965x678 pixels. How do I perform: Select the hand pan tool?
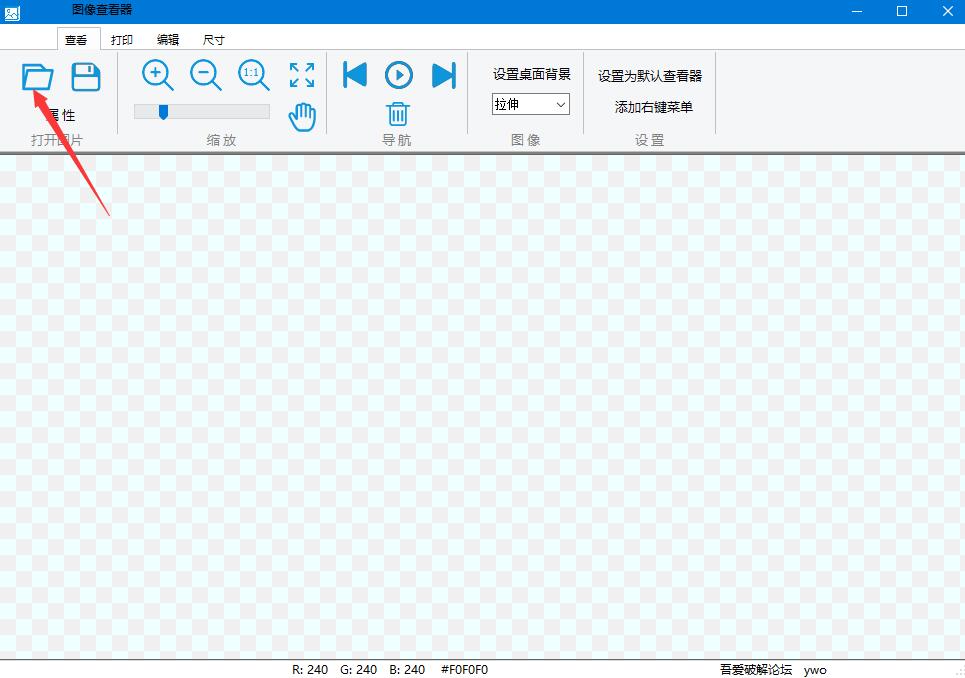click(x=302, y=117)
